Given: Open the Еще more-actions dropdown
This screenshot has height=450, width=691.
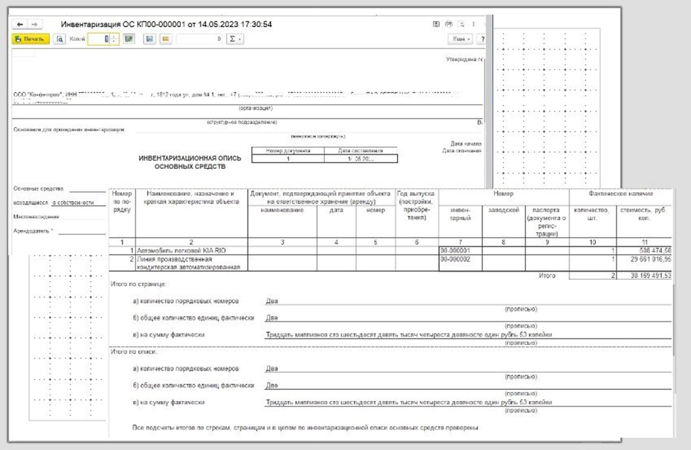Looking at the screenshot, I should point(461,39).
